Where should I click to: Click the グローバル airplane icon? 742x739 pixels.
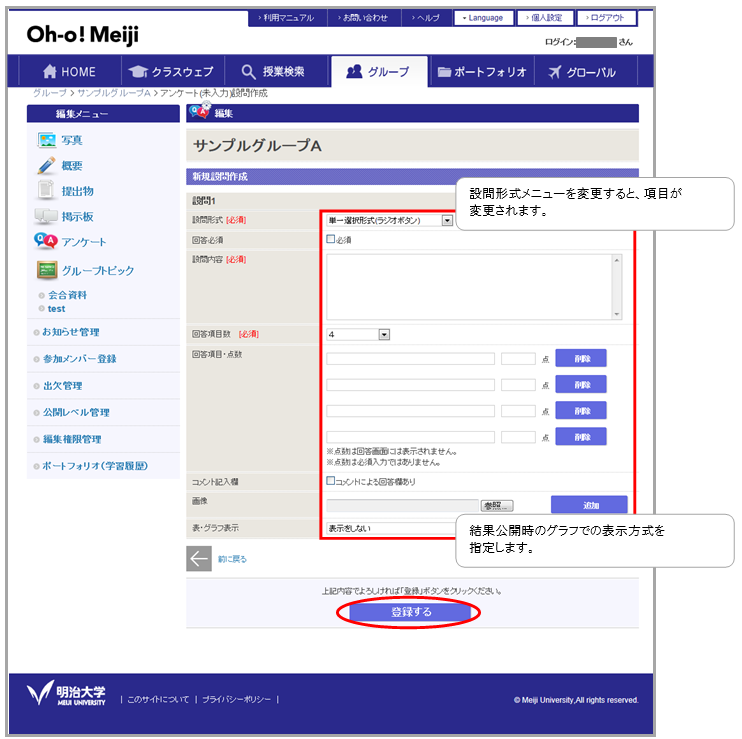click(554, 72)
